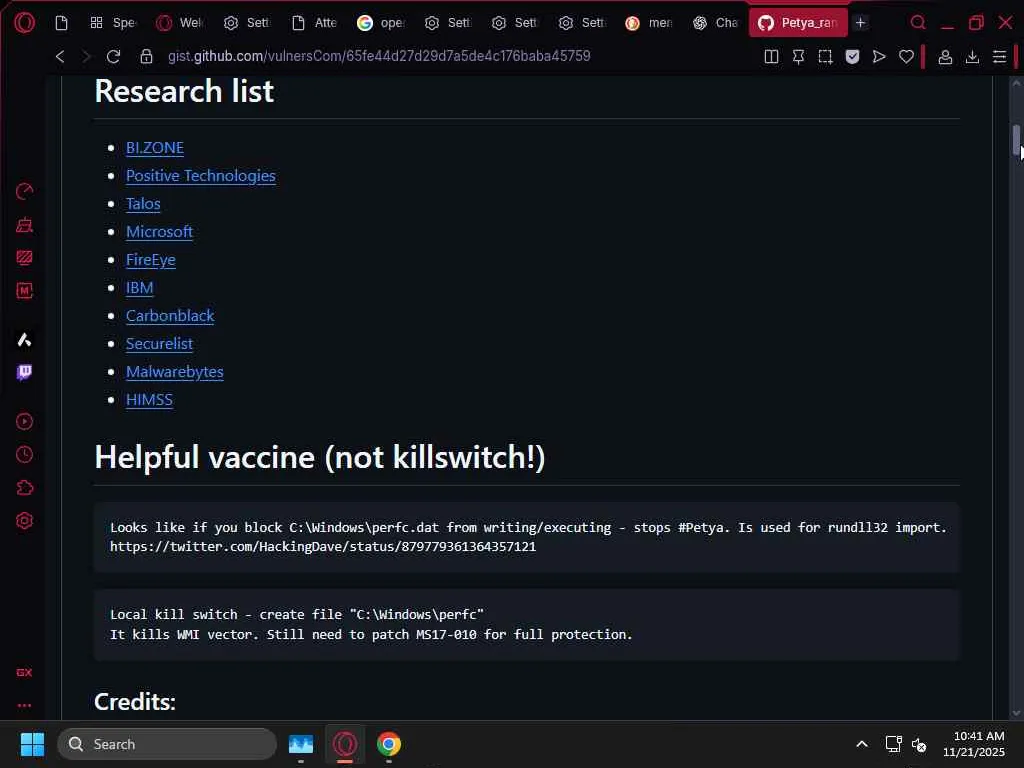Image resolution: width=1024 pixels, height=768 pixels.
Task: Open the GX Mods sidebar icon
Action: pos(24,258)
